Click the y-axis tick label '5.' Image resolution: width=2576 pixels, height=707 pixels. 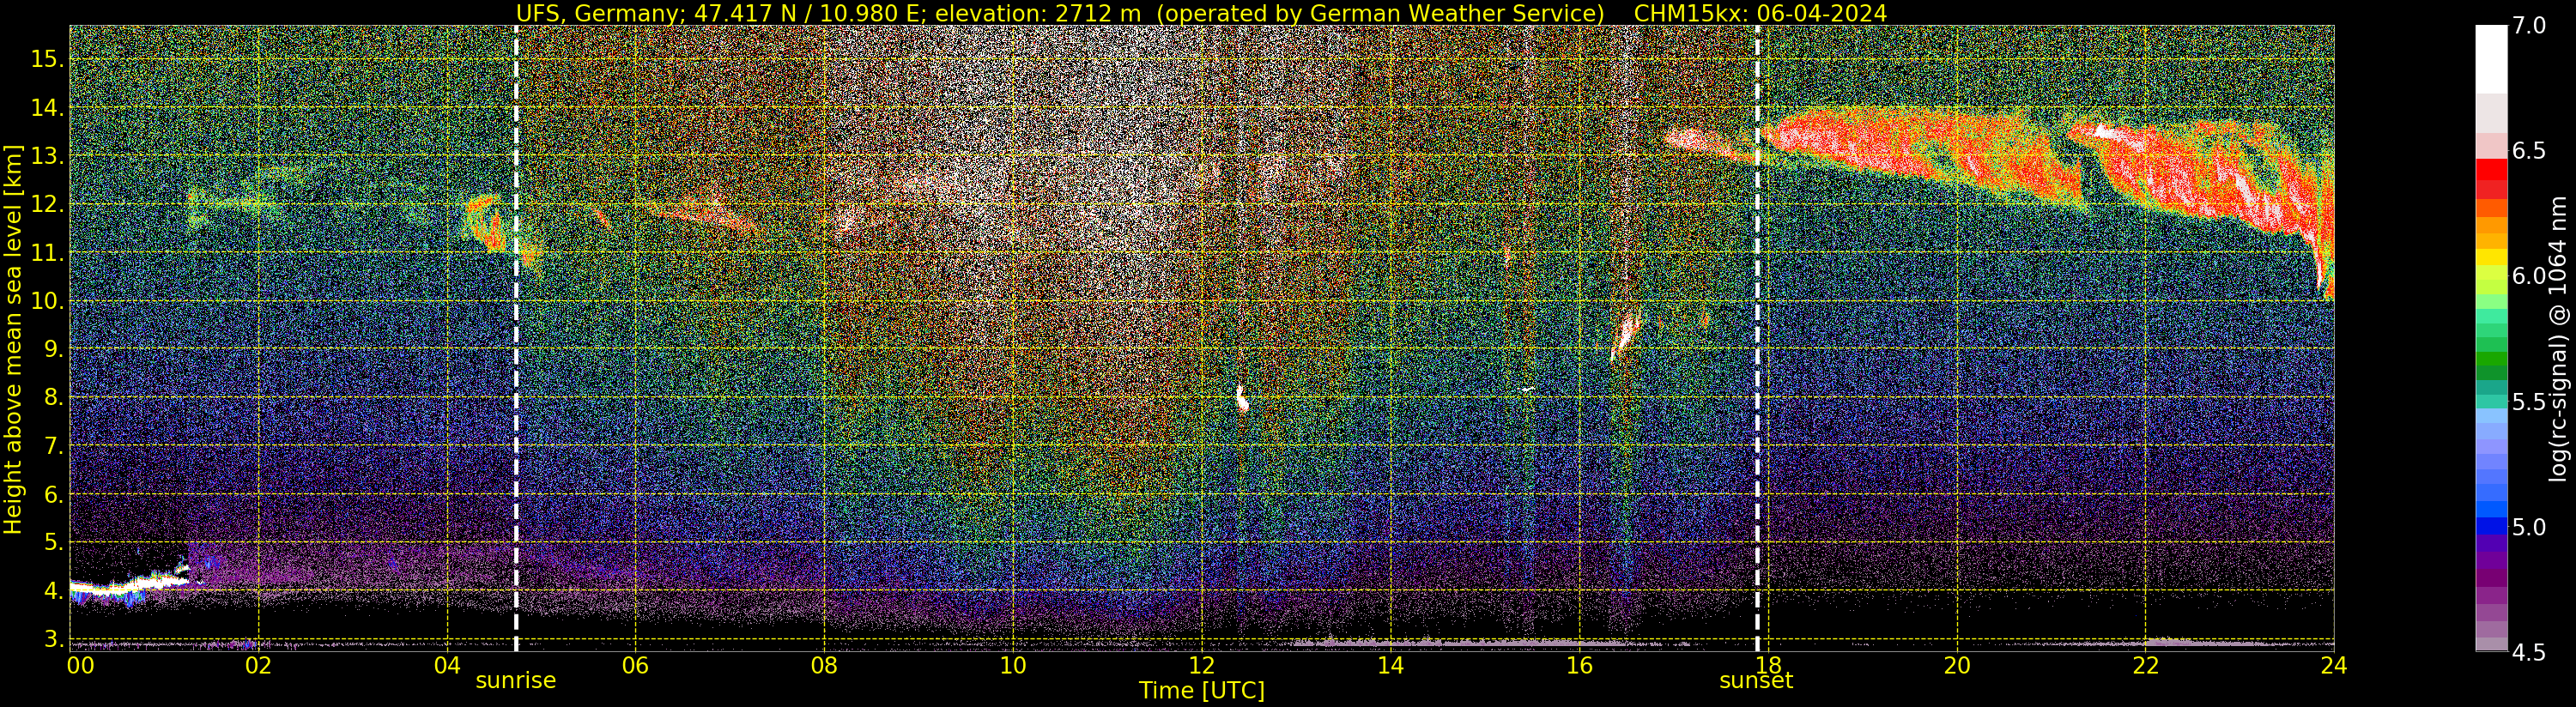(x=53, y=542)
